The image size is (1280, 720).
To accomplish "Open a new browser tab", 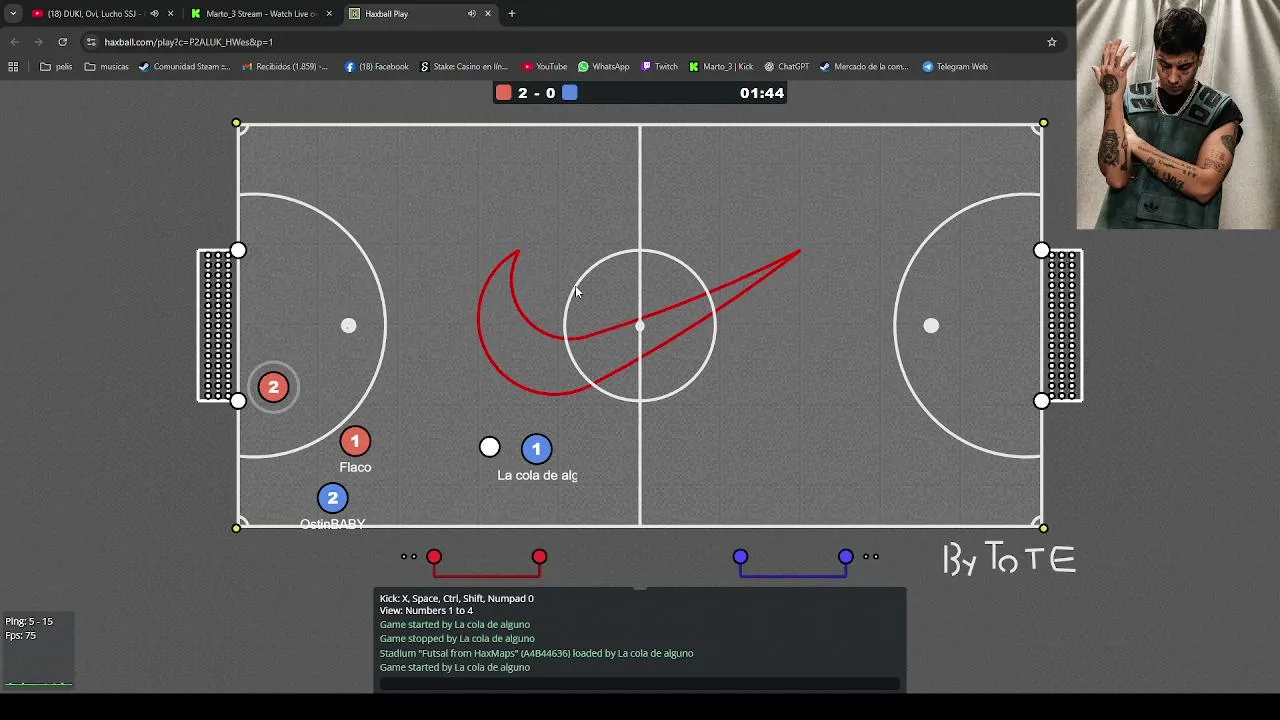I will 512,14.
